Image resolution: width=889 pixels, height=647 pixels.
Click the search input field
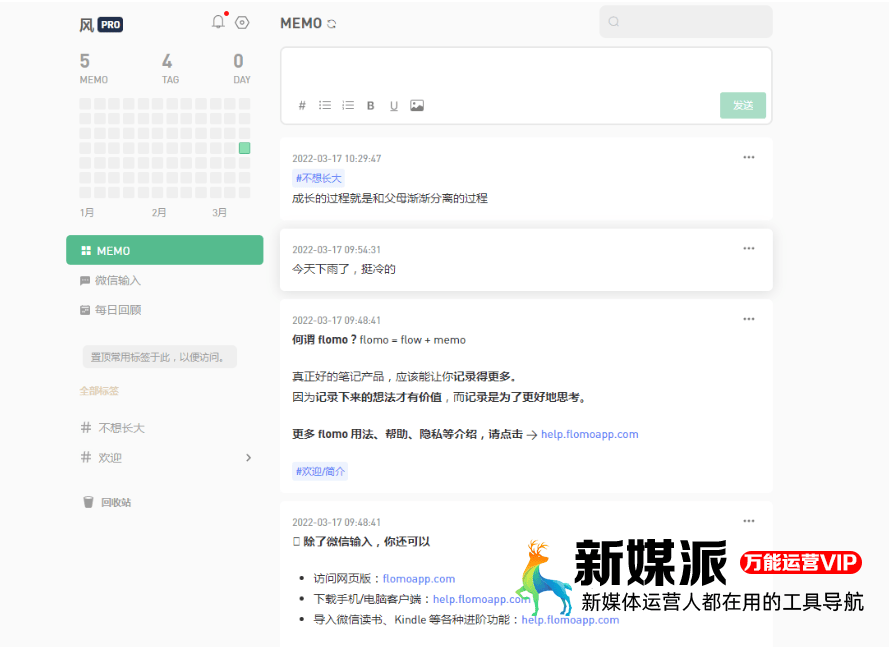coord(685,21)
